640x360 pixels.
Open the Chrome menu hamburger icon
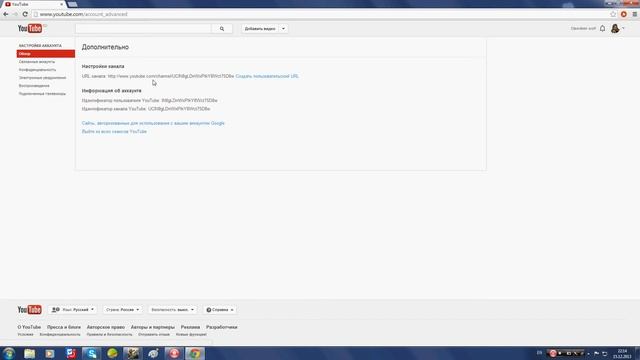(635, 14)
